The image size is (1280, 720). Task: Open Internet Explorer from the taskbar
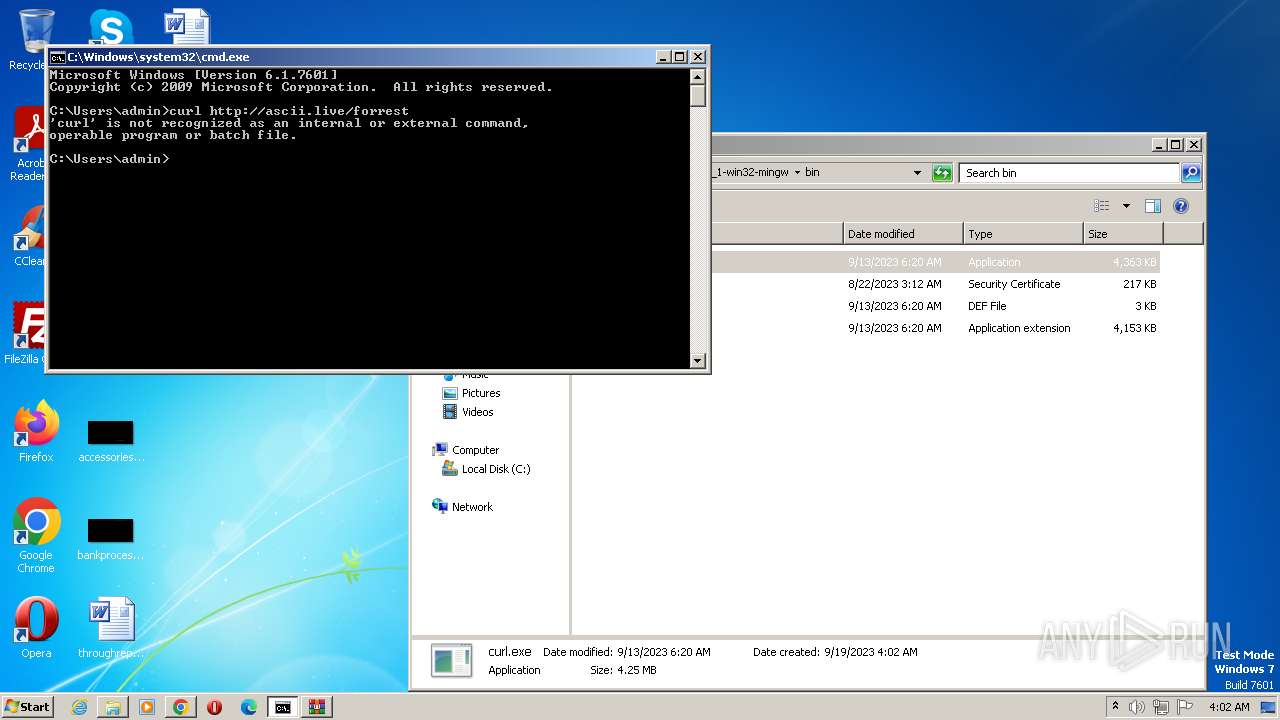click(79, 707)
